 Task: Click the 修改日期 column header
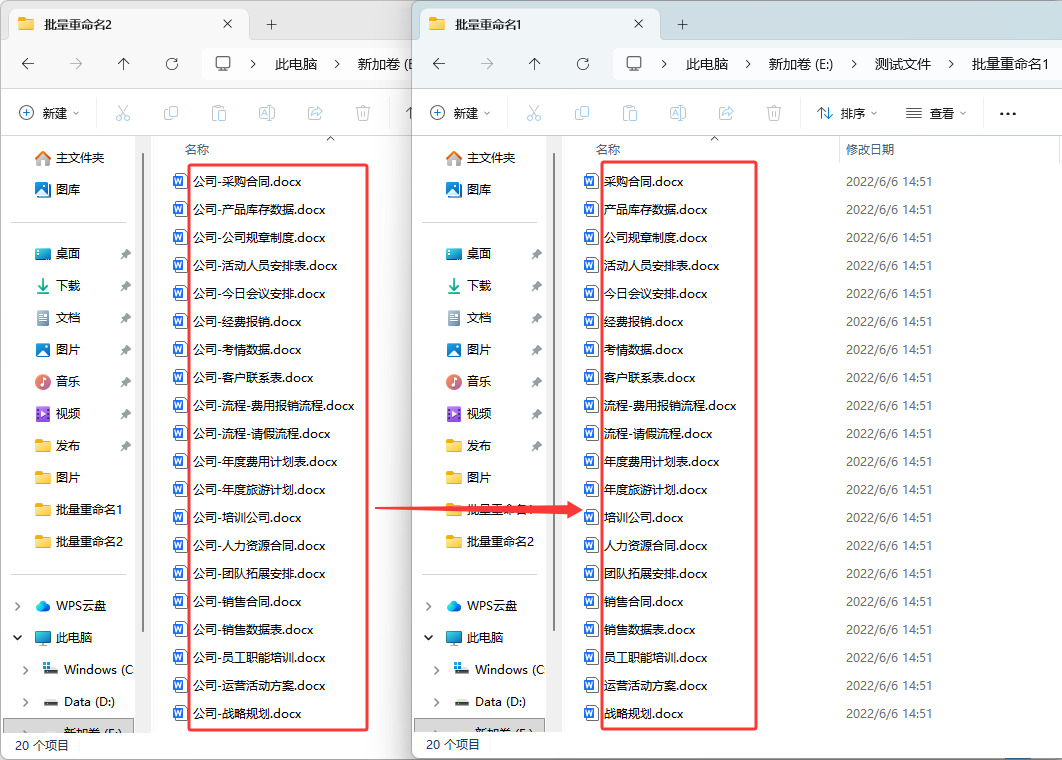[870, 149]
